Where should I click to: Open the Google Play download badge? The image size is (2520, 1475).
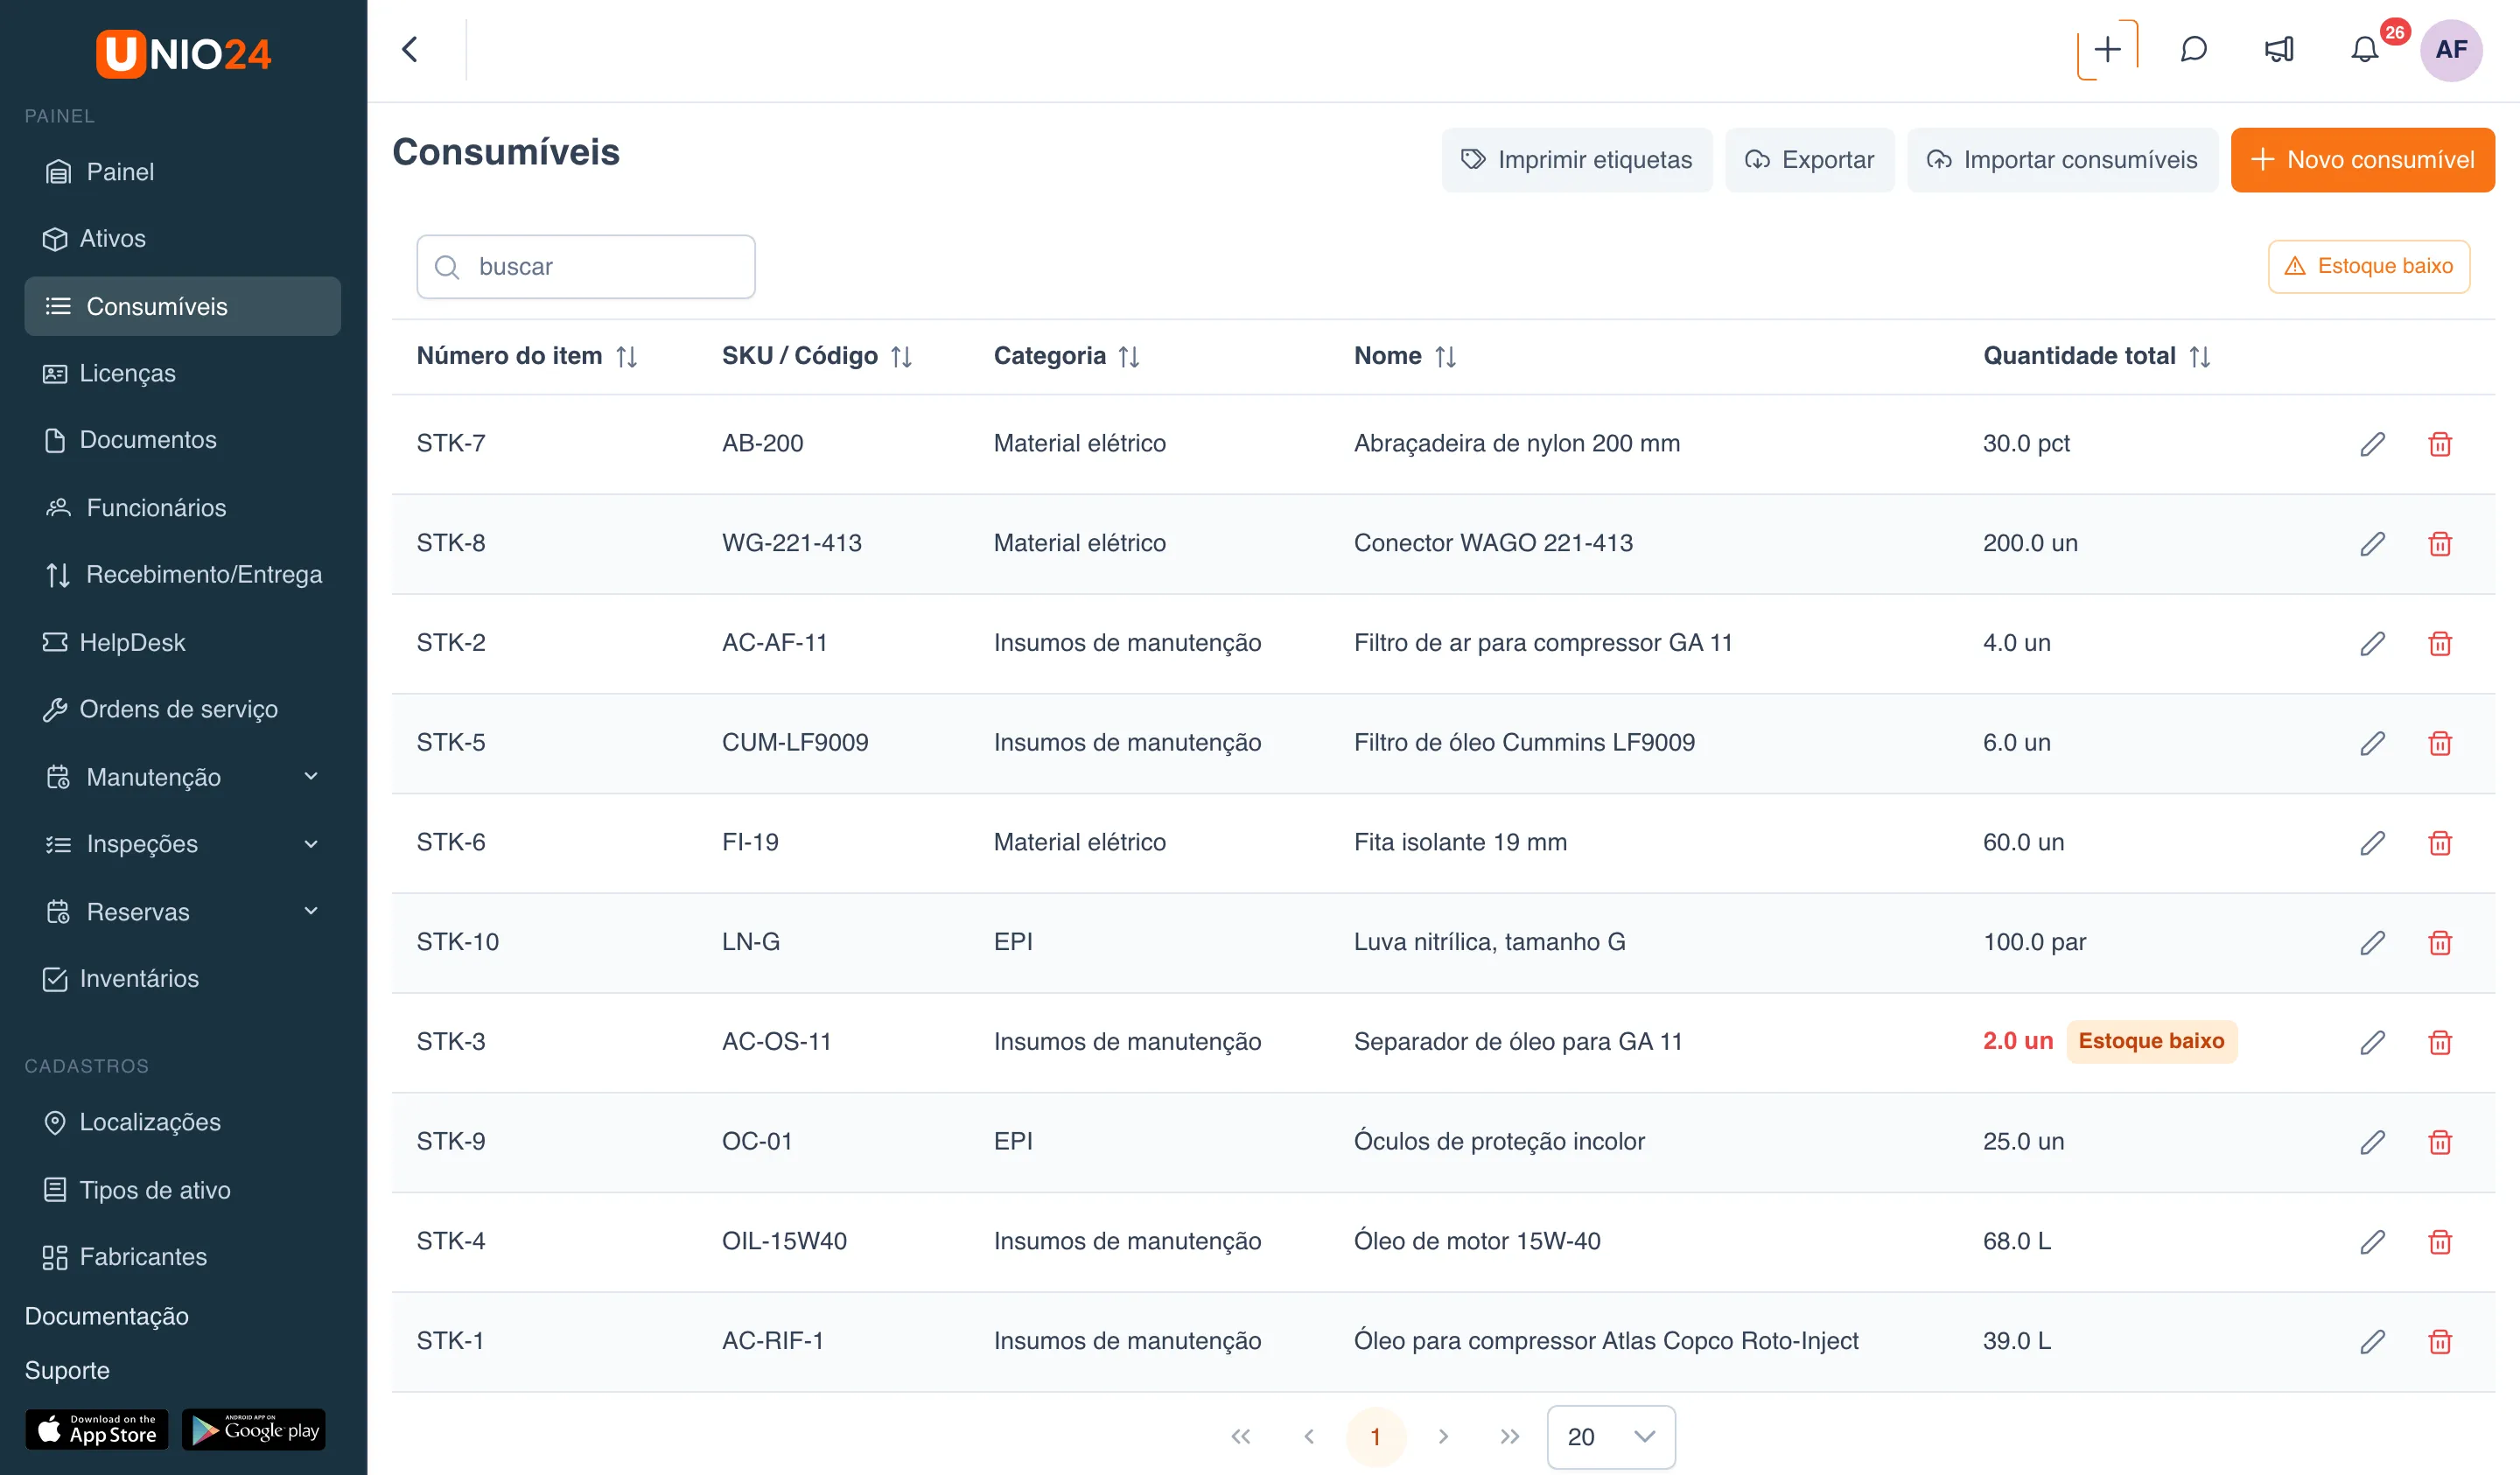pos(254,1429)
